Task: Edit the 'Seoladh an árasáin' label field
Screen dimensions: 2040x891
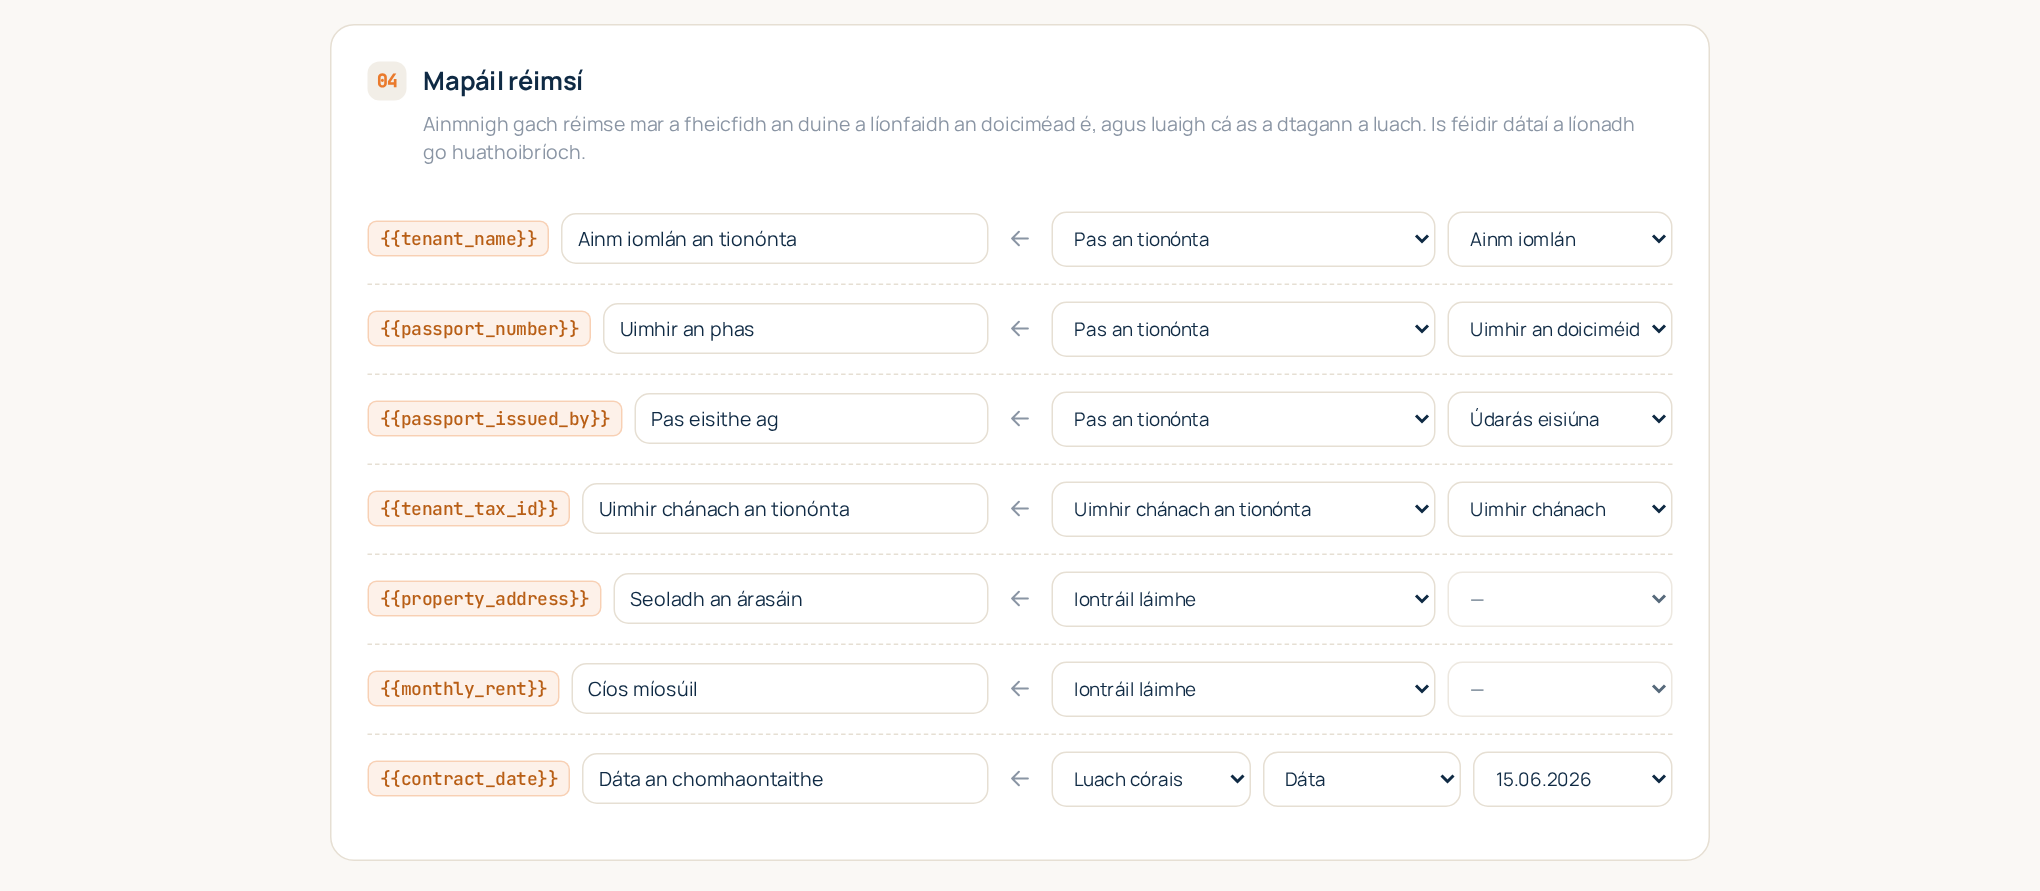Action: [801, 599]
